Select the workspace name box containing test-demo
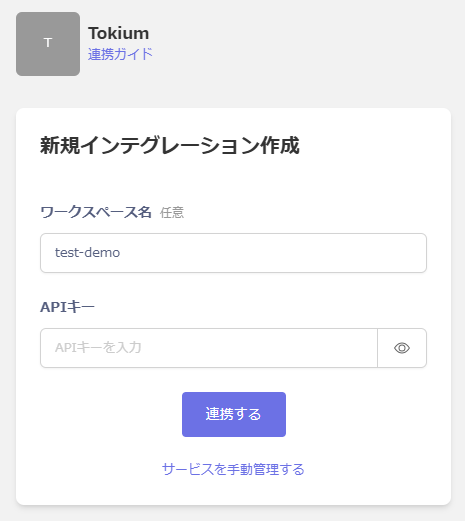Viewport: 465px width, 521px height. [x=233, y=253]
